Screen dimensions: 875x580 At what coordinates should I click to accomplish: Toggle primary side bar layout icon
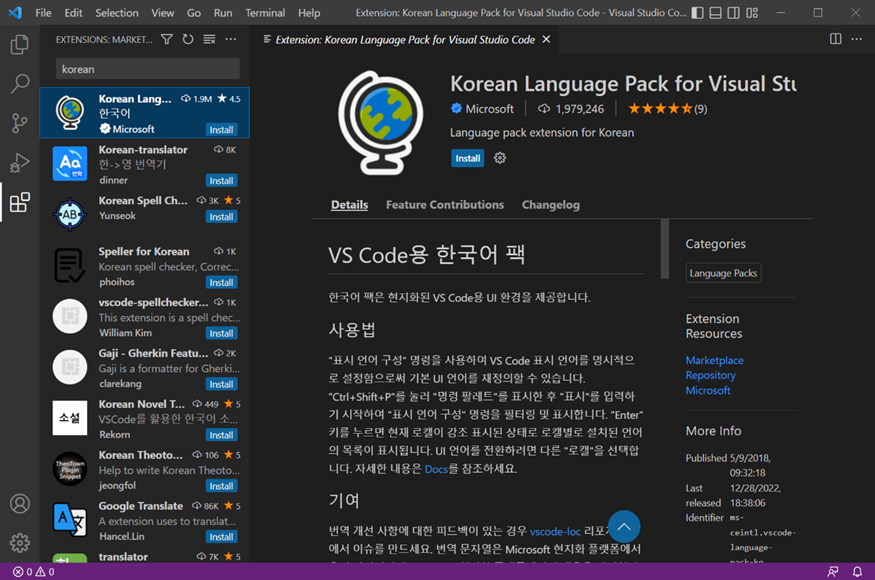pyautogui.click(x=698, y=13)
